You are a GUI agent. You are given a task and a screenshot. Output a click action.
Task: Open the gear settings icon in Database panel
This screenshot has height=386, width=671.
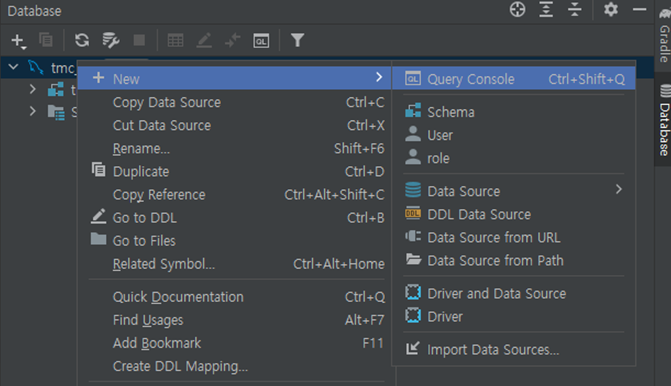[611, 9]
